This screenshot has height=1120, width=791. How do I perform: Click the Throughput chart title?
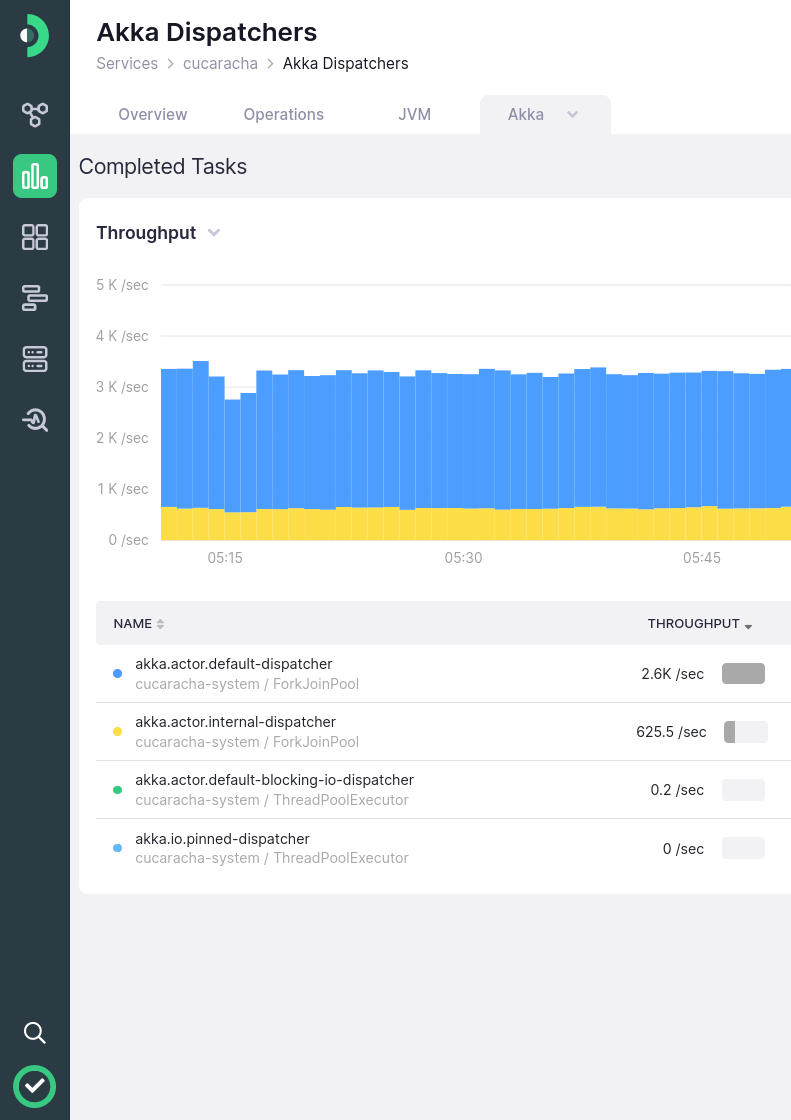click(x=146, y=233)
